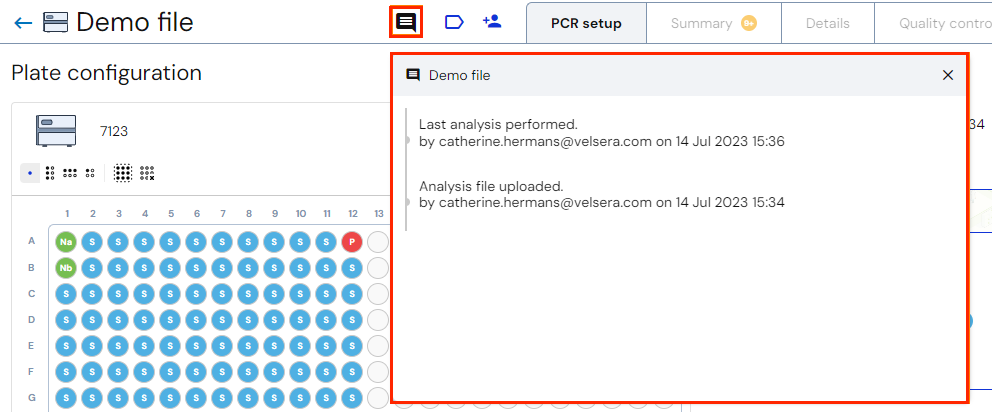Click row header D

(30, 320)
